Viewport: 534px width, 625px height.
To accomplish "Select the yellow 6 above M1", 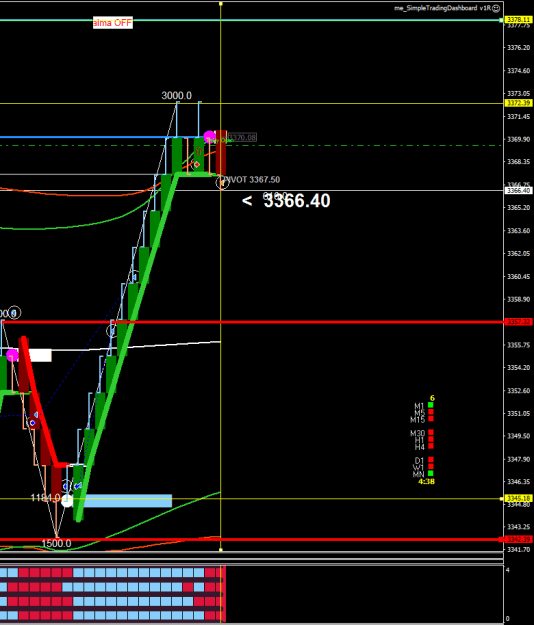I will point(432,398).
